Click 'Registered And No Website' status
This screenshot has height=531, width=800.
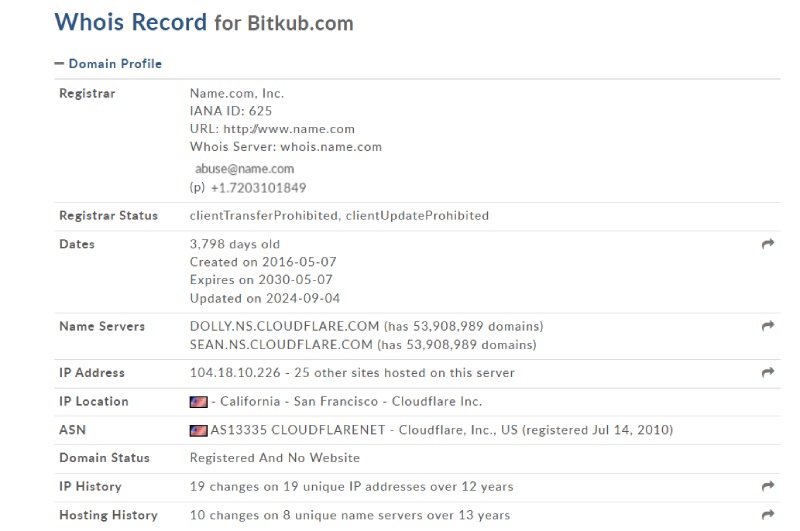[x=274, y=458]
